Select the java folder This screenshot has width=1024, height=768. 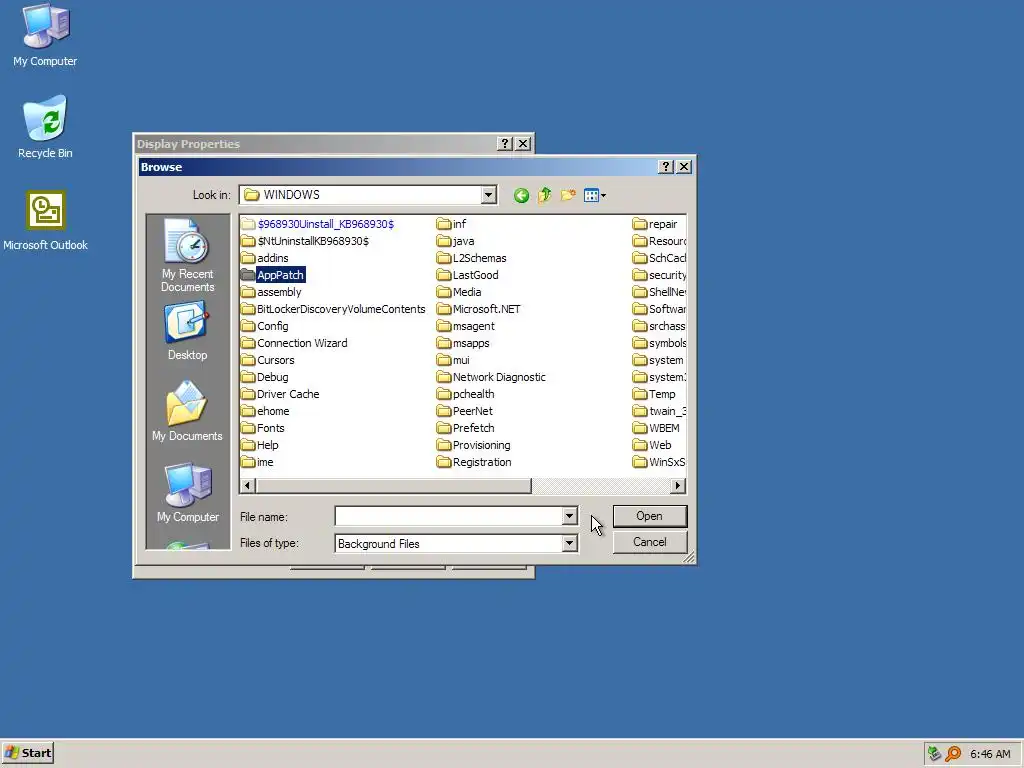[456, 241]
